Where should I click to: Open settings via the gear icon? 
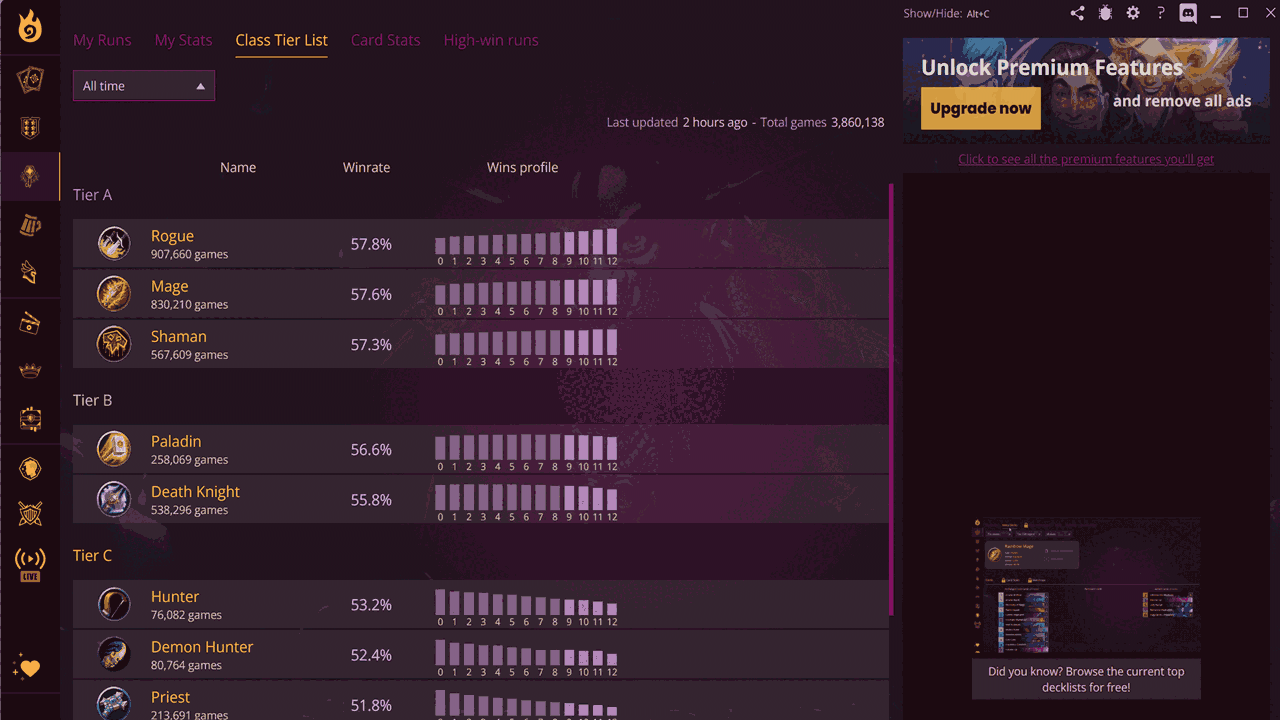pos(1133,13)
